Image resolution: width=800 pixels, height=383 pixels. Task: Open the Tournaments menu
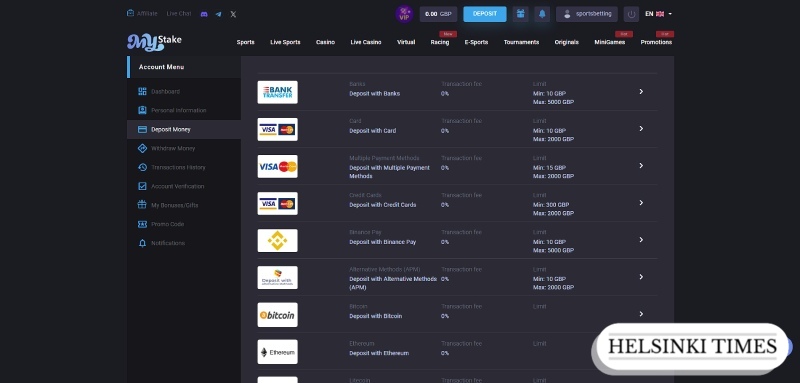tap(521, 42)
